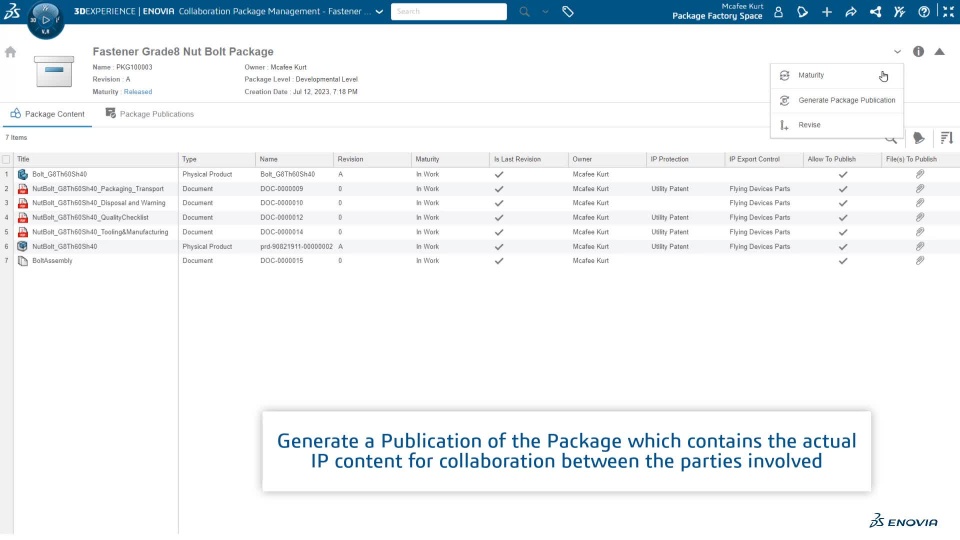
Task: Click the NutBolt_G8Th60Sh40 physical product icon
Action: [x=23, y=247]
